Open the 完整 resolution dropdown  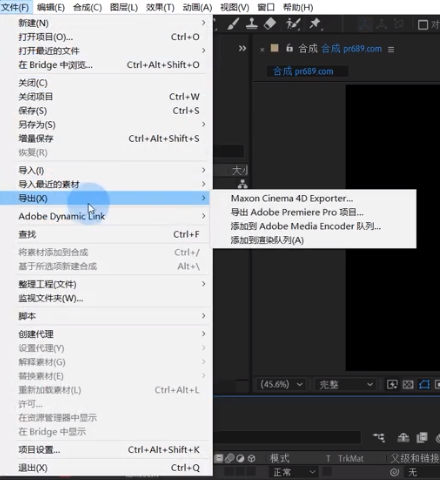[346, 385]
